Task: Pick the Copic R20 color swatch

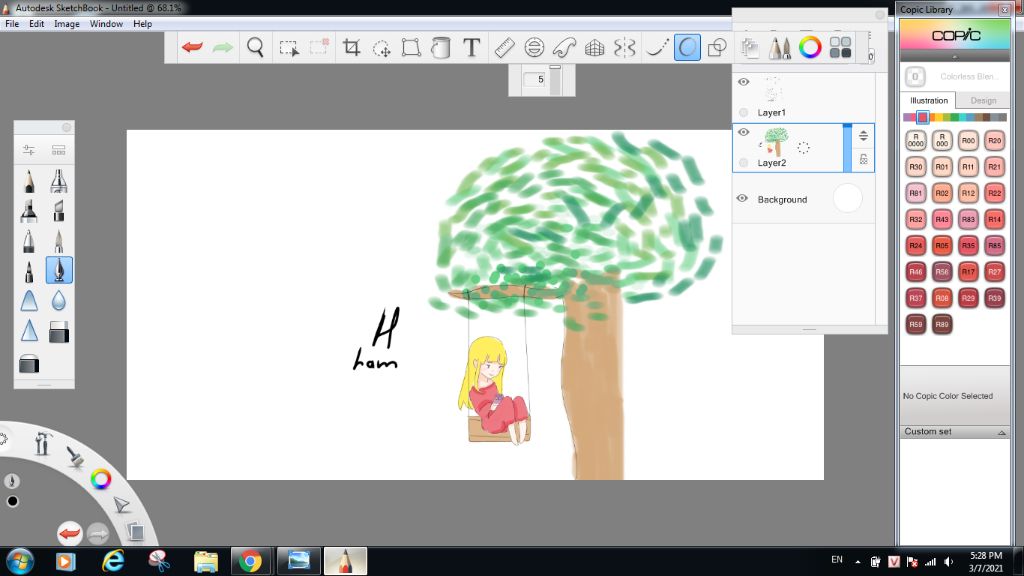Action: 994,140
